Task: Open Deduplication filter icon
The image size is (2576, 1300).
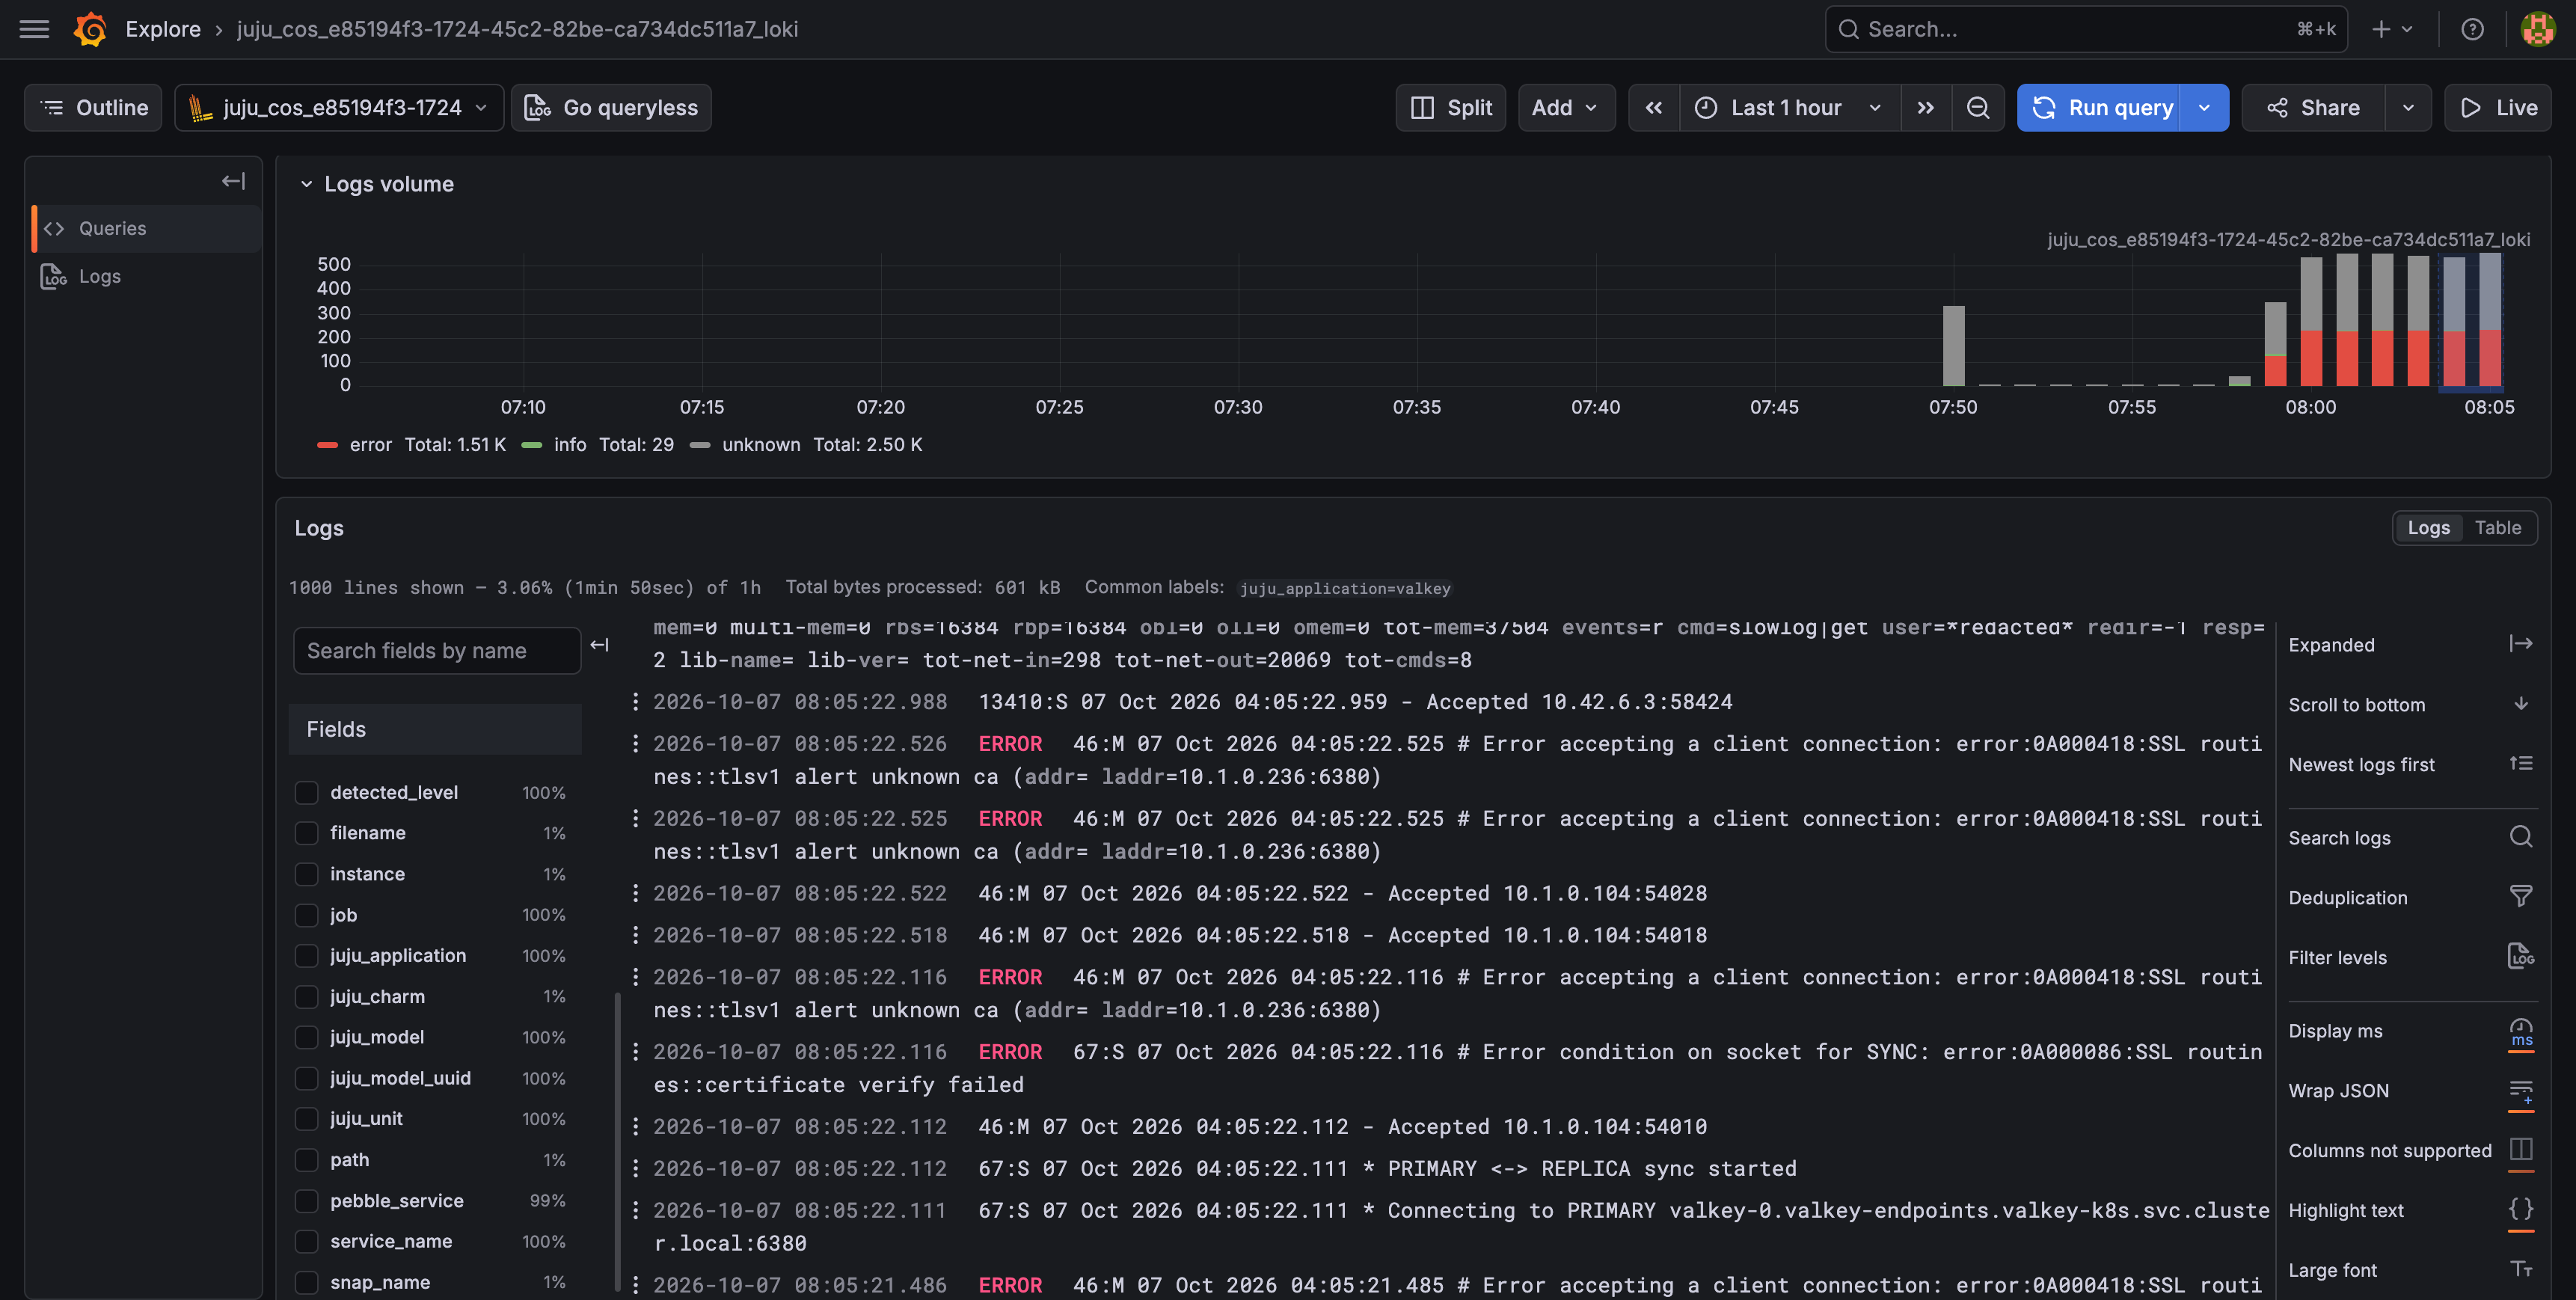Action: point(2520,897)
